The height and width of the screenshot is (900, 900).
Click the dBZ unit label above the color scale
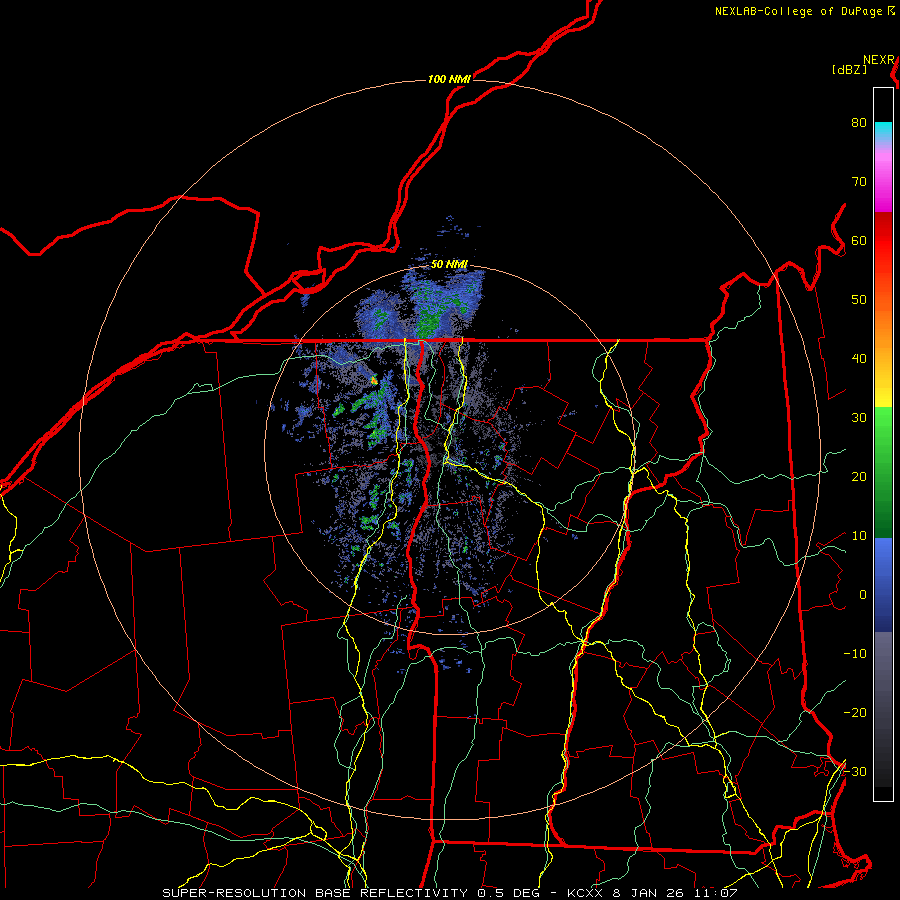click(x=849, y=70)
